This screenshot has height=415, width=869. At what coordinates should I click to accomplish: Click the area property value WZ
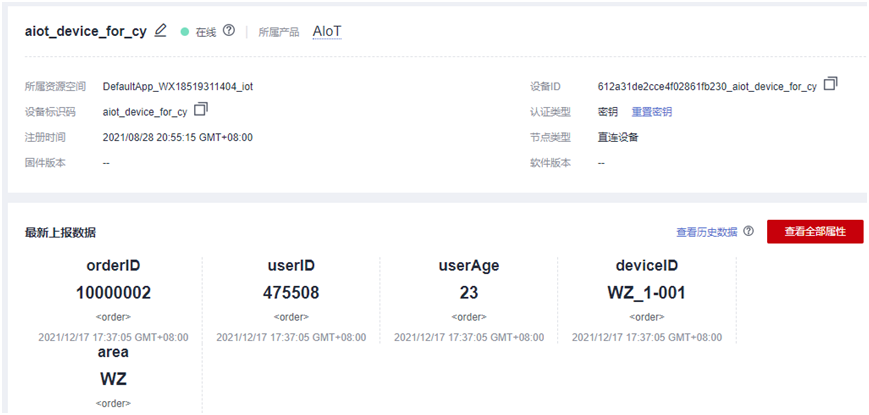[112, 379]
